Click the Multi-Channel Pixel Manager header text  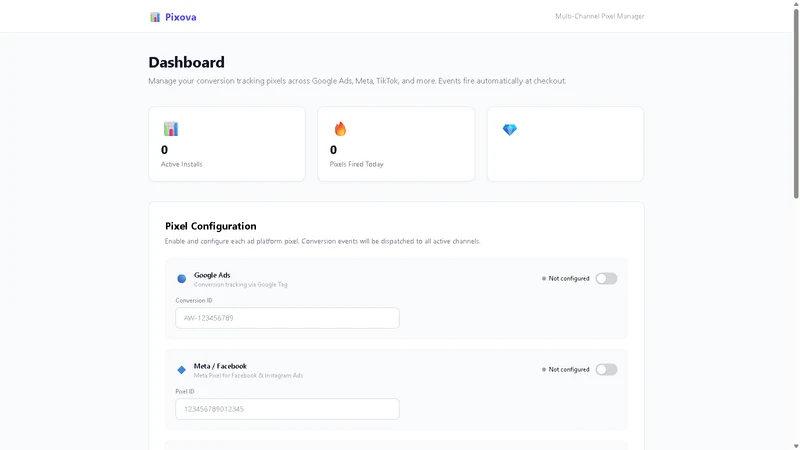point(599,16)
